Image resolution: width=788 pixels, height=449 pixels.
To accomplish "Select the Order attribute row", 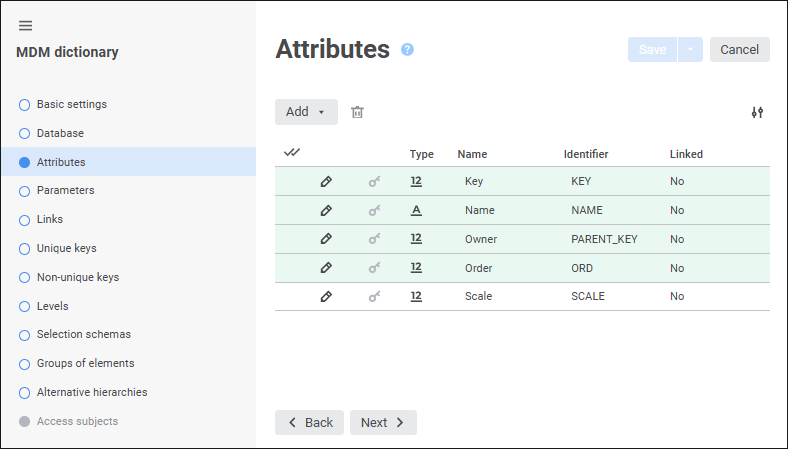I will tap(520, 268).
